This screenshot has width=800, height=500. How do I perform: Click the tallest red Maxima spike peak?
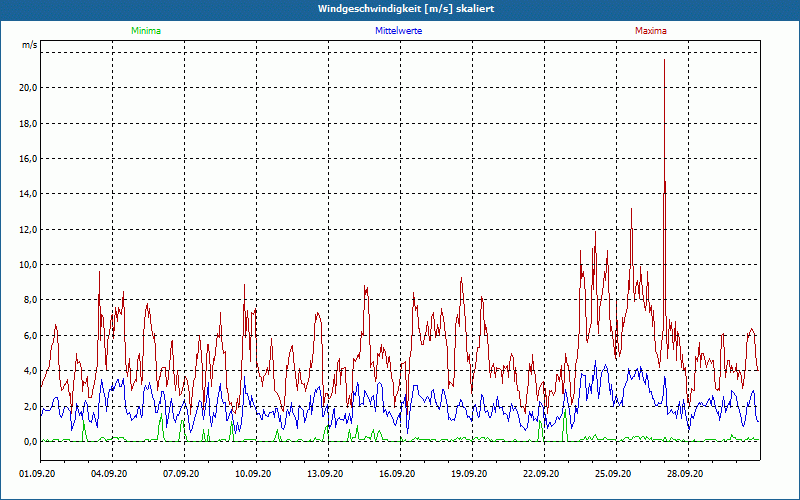click(664, 60)
